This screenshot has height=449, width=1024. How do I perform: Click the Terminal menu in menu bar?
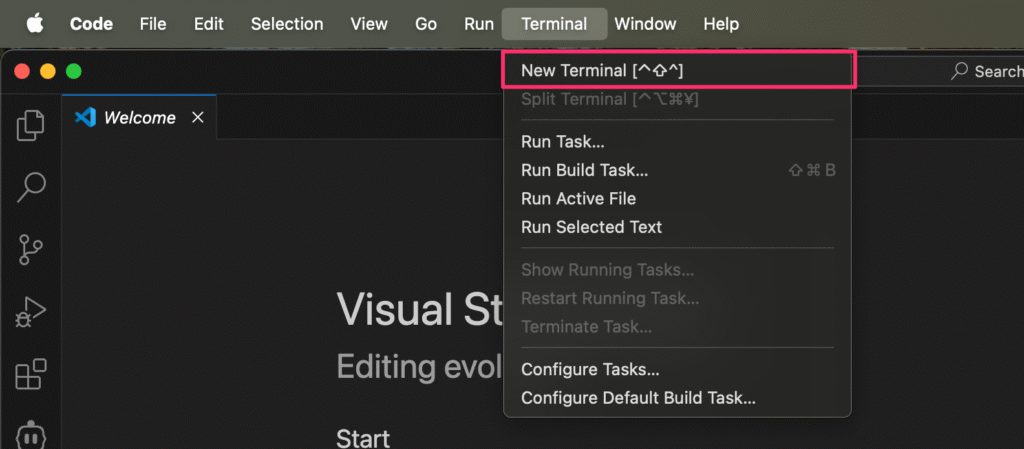click(x=554, y=24)
